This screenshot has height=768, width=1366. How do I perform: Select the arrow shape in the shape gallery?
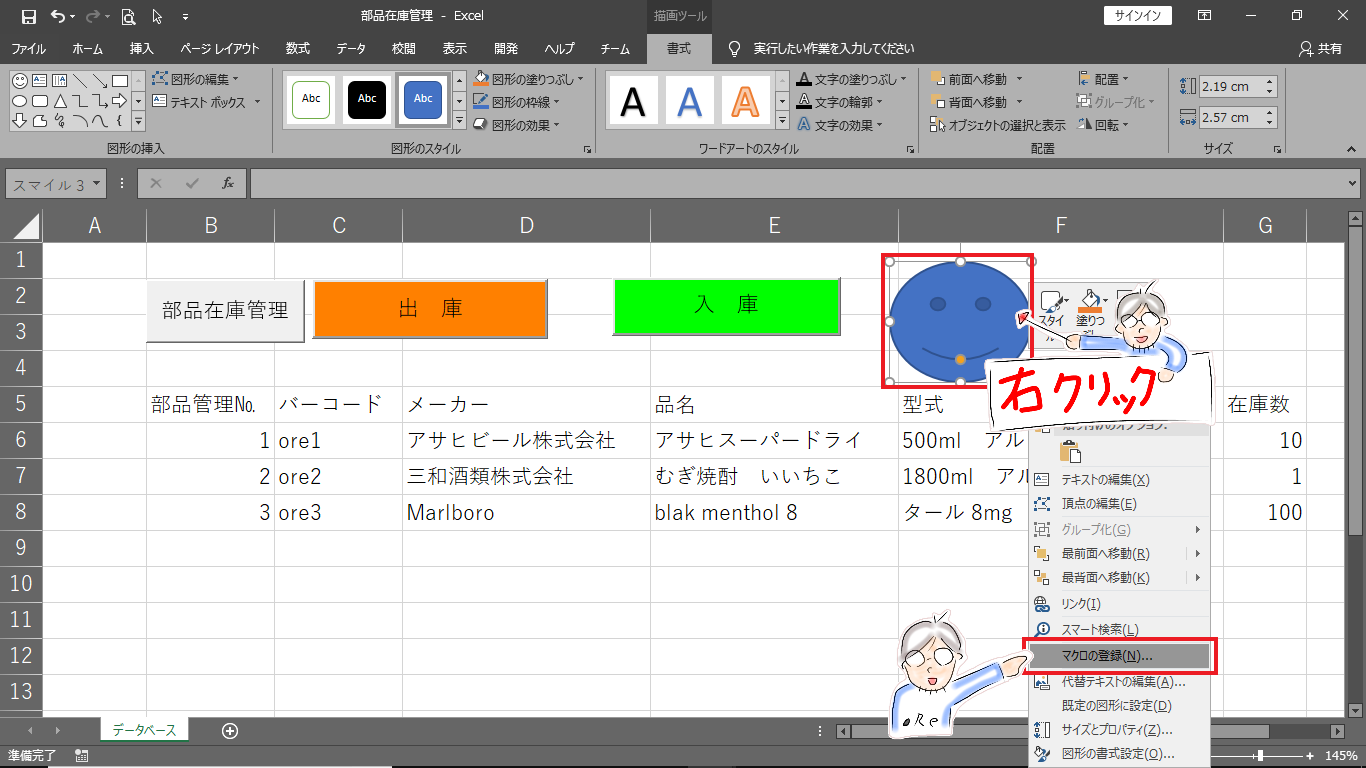pos(119,101)
